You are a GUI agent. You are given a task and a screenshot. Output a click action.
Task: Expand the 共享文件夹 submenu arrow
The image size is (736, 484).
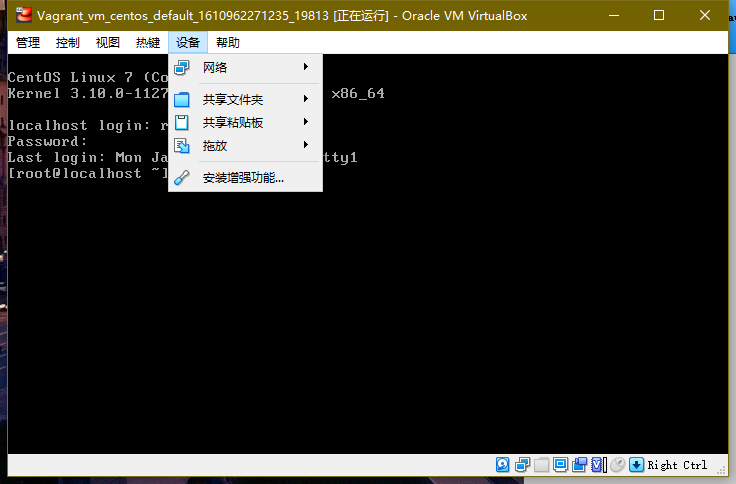point(306,99)
